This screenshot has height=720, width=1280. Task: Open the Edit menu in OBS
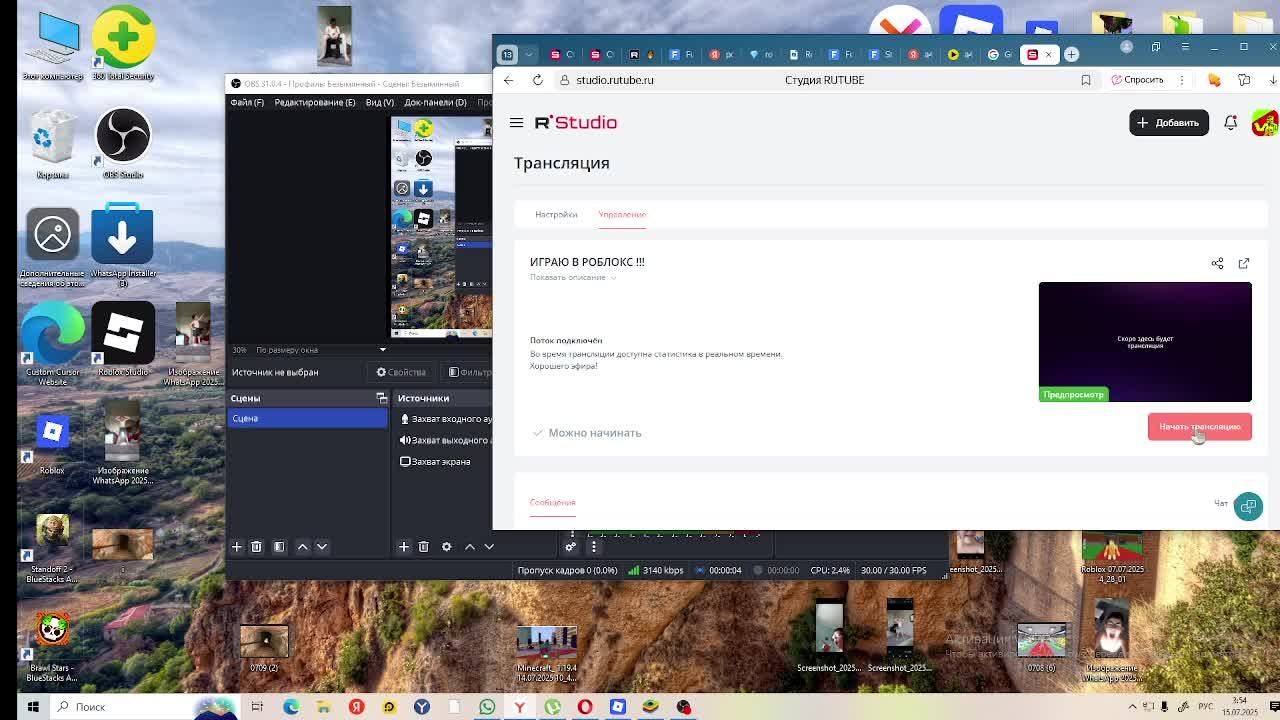314,102
